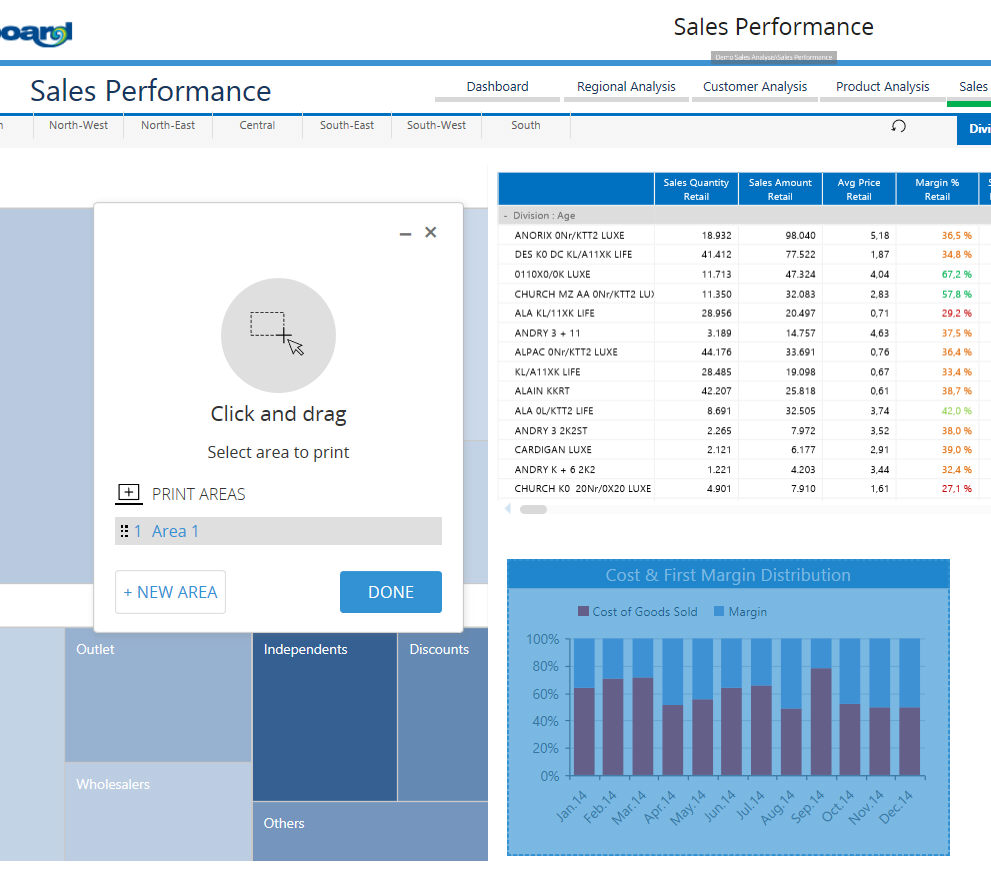Click the table's left scroll arrow
Viewport: 991px width, 870px height.
pyautogui.click(x=508, y=509)
